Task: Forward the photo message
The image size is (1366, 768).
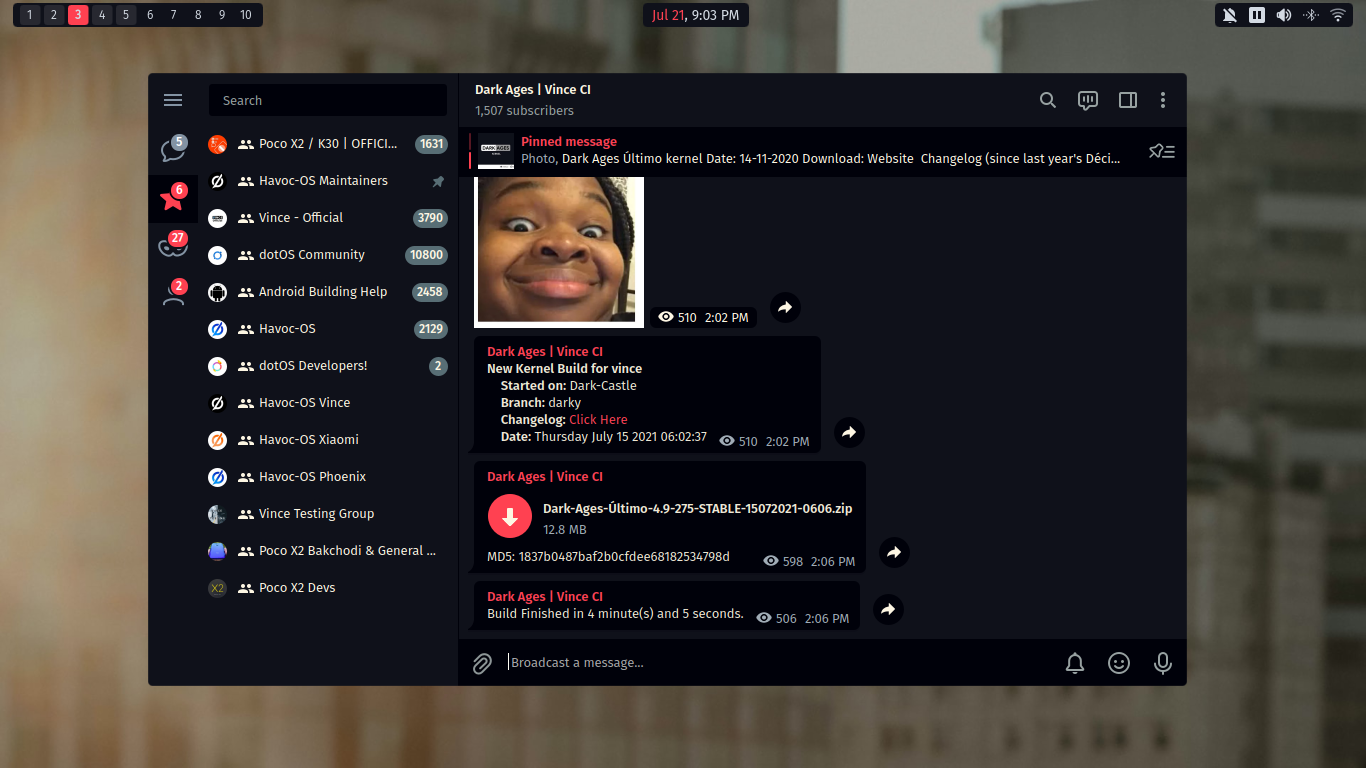Action: [x=785, y=307]
